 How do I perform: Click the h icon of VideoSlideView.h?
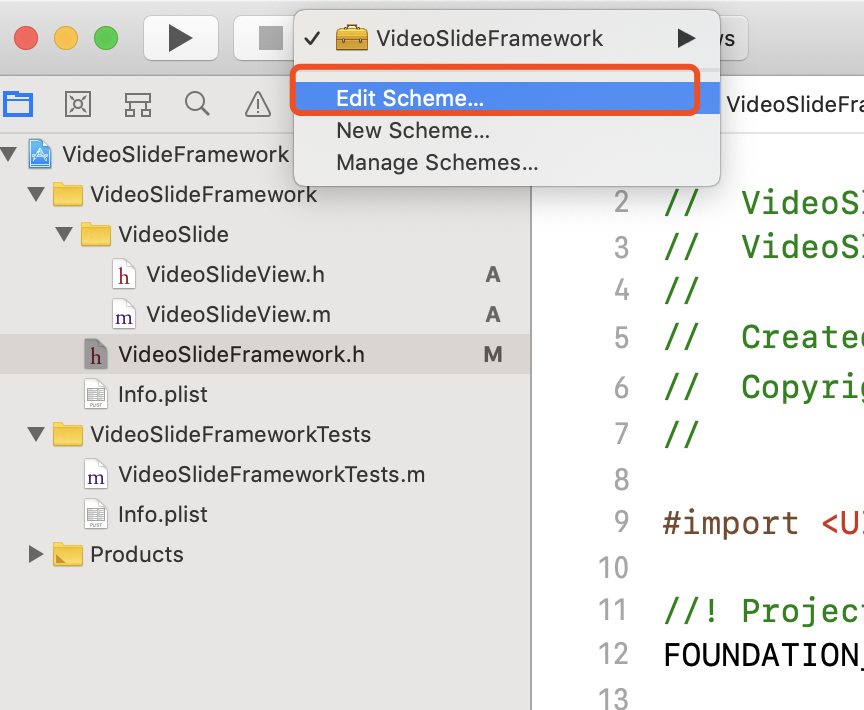coord(124,274)
